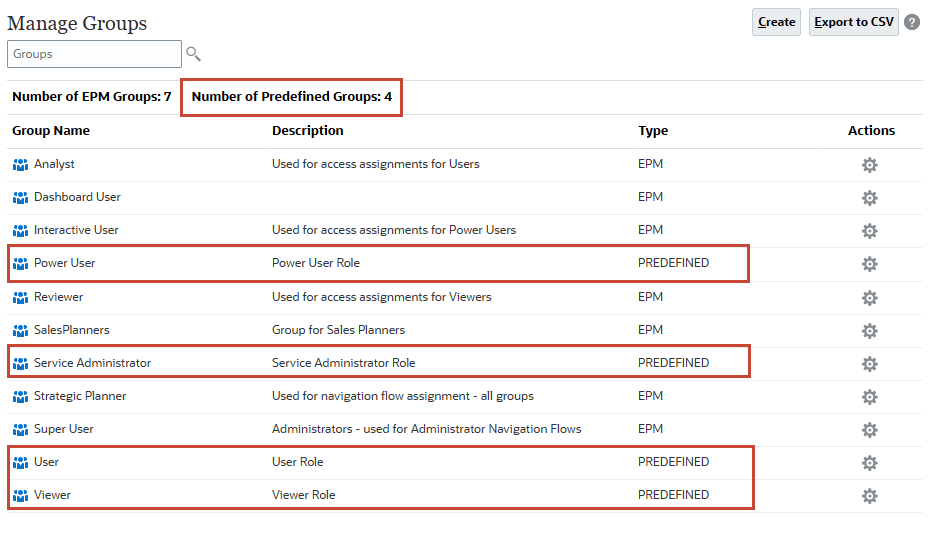Click the Description column header

click(x=307, y=131)
